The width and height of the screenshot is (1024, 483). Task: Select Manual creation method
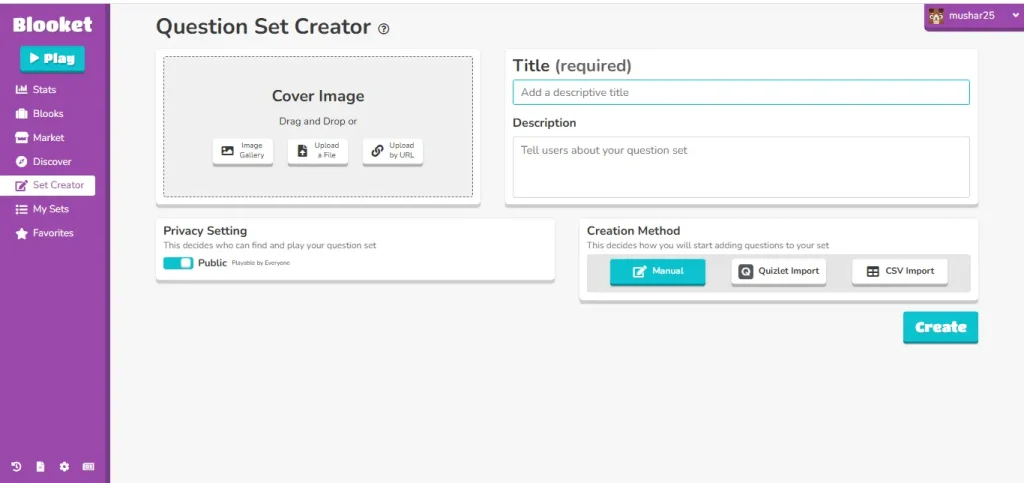click(x=658, y=272)
